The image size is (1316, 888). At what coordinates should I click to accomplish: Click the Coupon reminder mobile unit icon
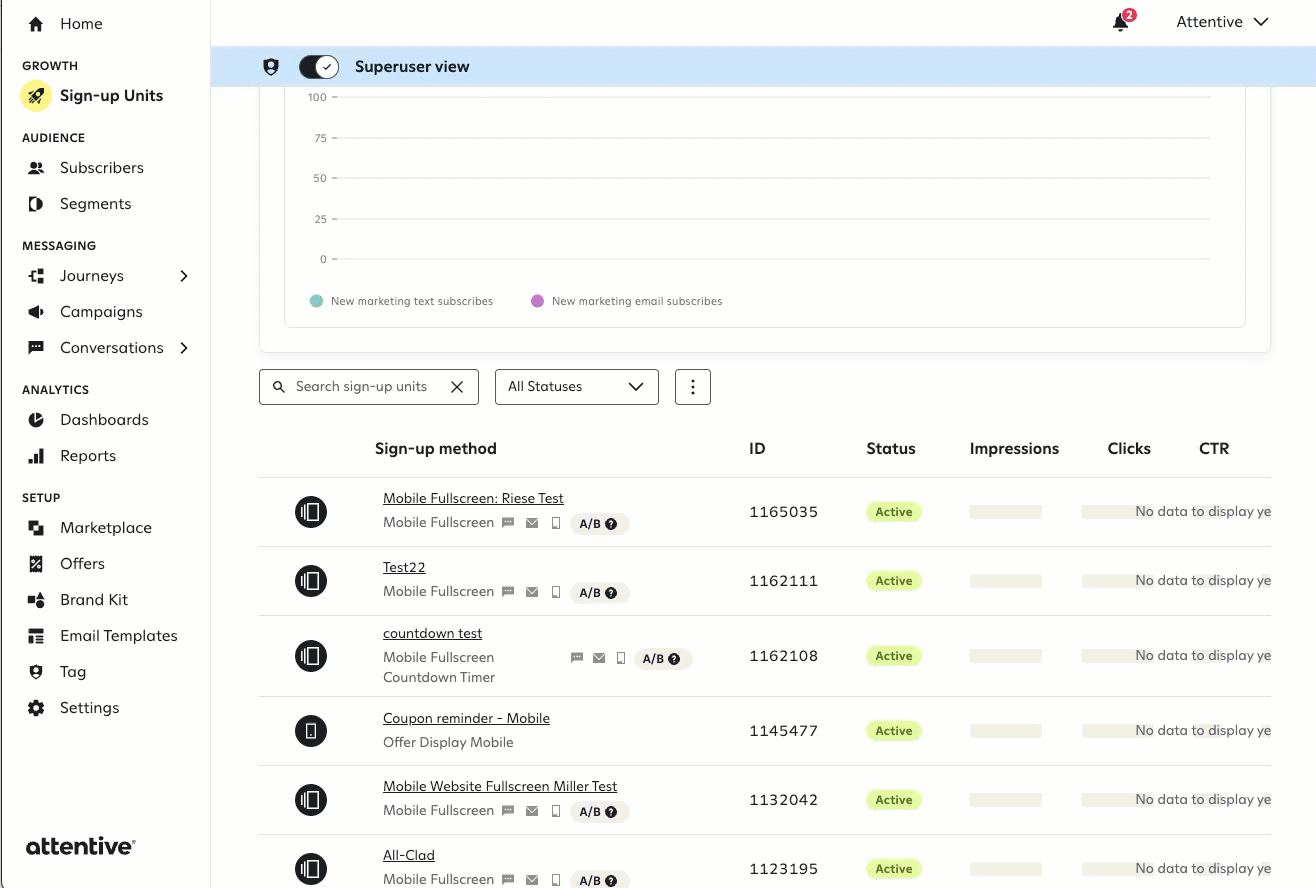(311, 731)
